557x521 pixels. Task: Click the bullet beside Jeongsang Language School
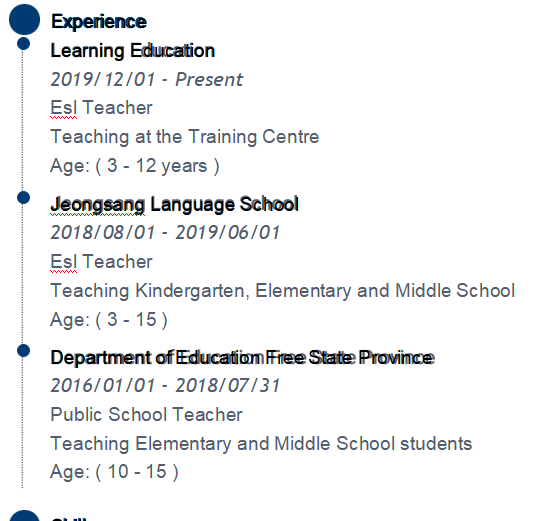tap(23, 197)
